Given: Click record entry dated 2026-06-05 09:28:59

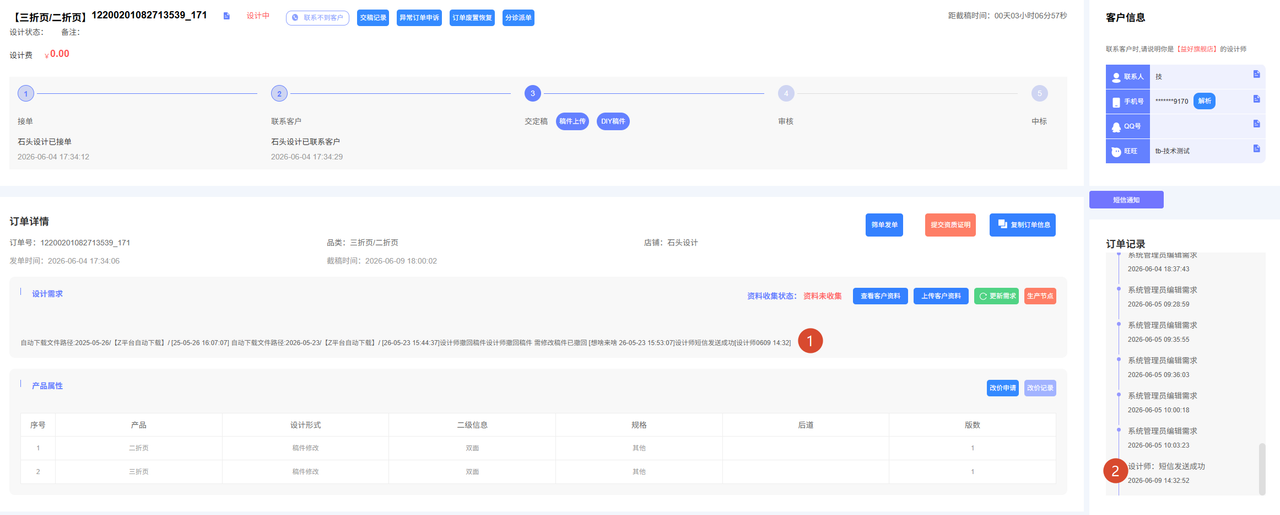Looking at the screenshot, I should click(x=1162, y=296).
